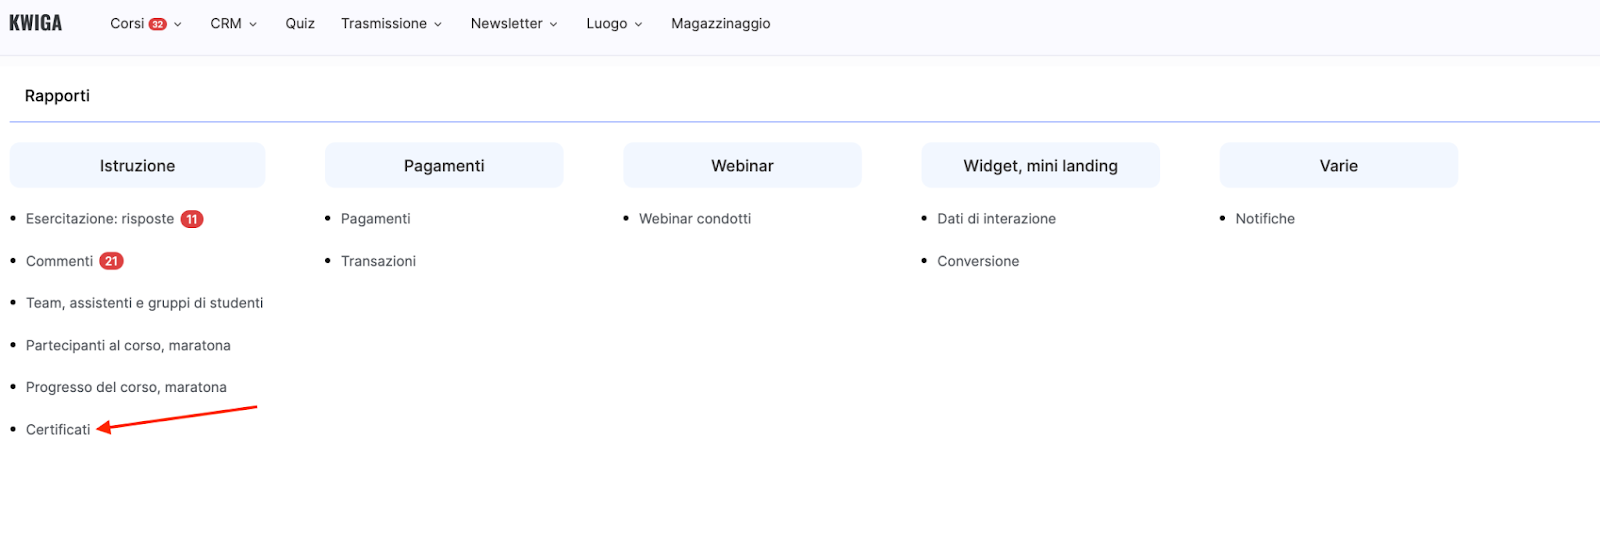
Task: Select the Transazioni report link
Action: click(x=378, y=261)
